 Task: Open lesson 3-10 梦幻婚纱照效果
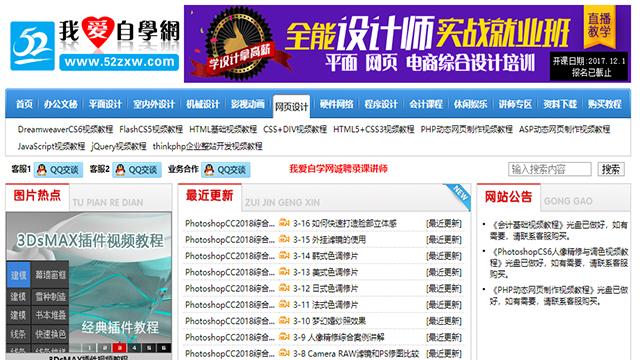point(329,321)
